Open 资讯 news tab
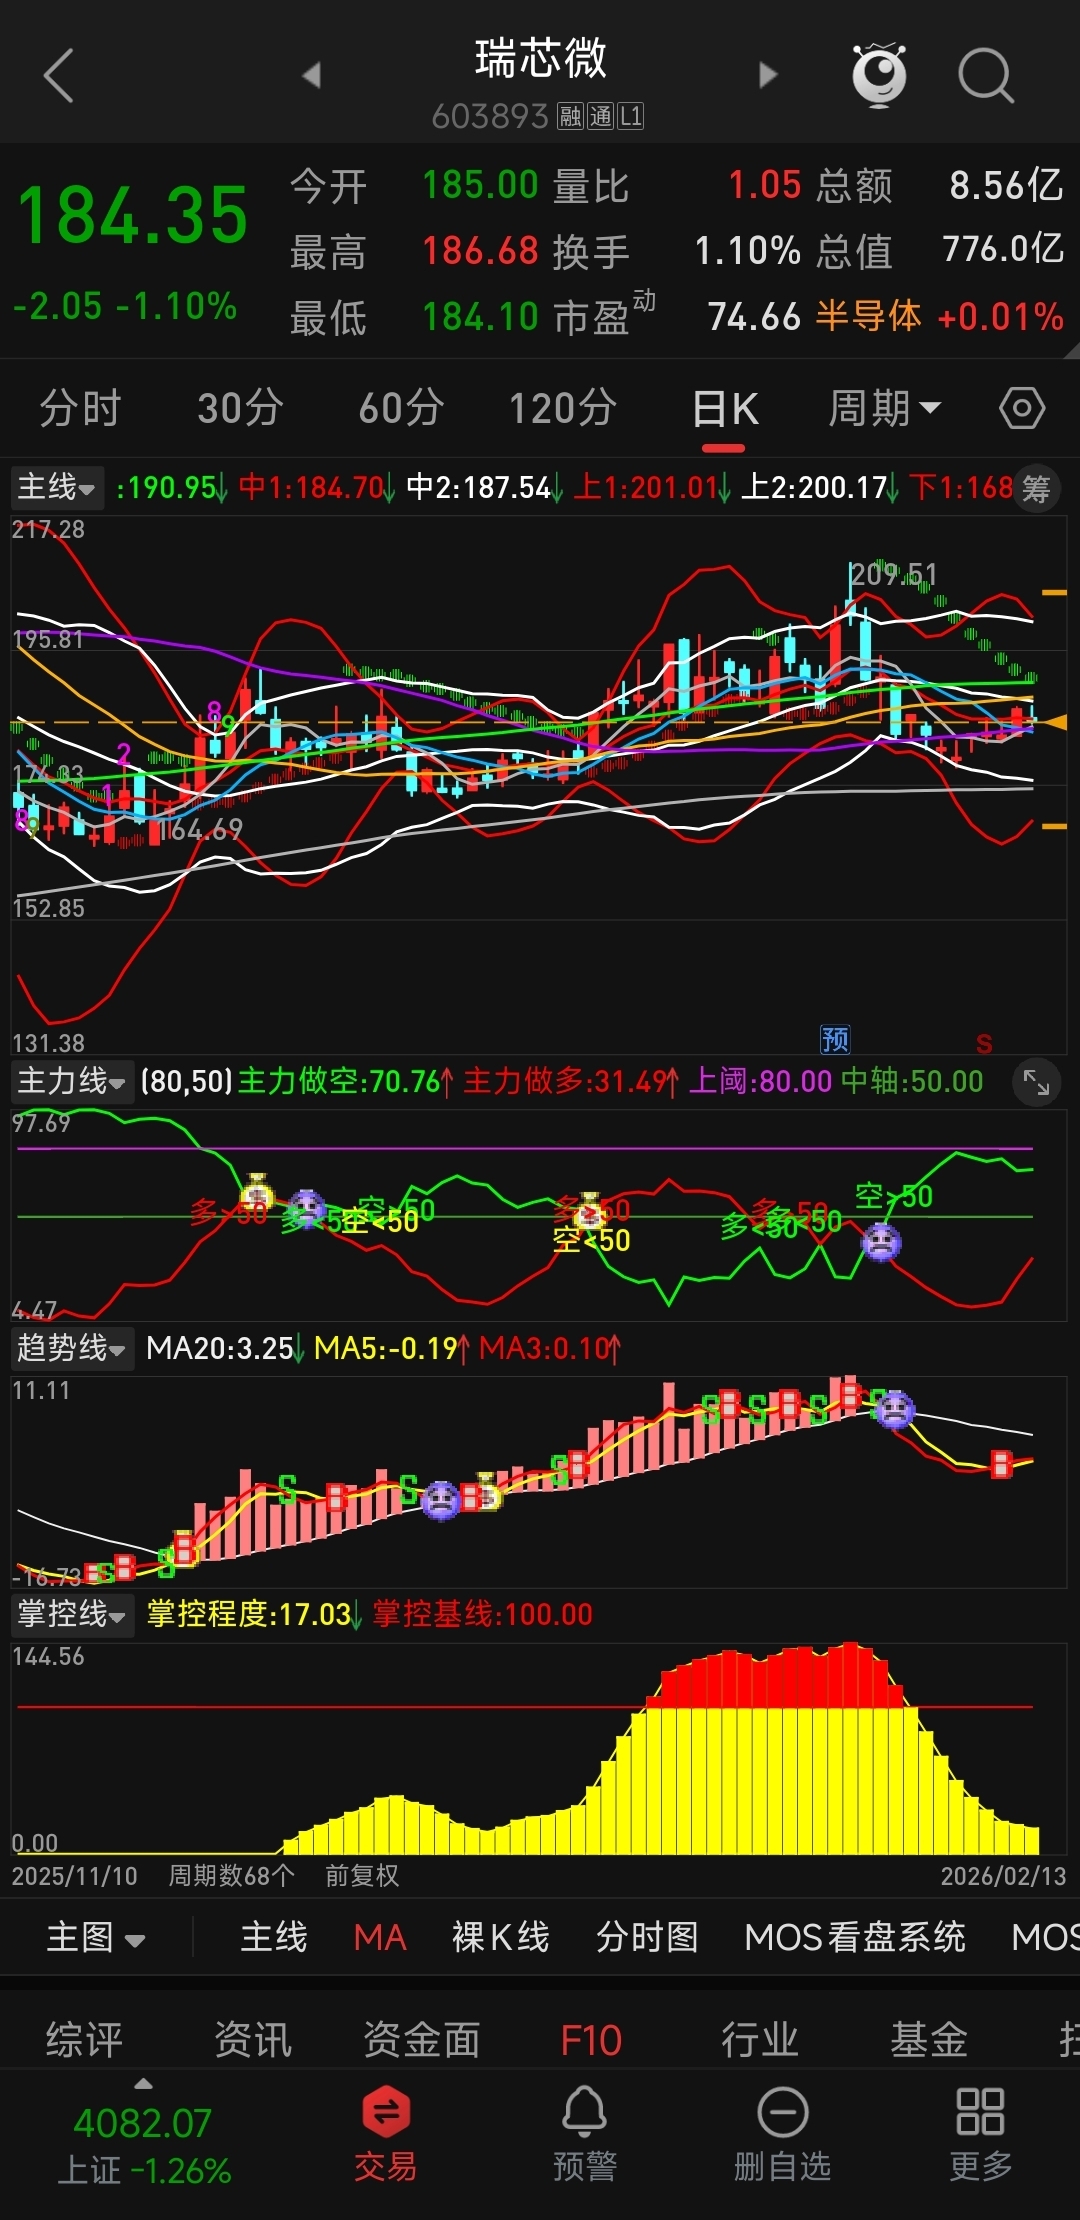 pyautogui.click(x=253, y=2040)
